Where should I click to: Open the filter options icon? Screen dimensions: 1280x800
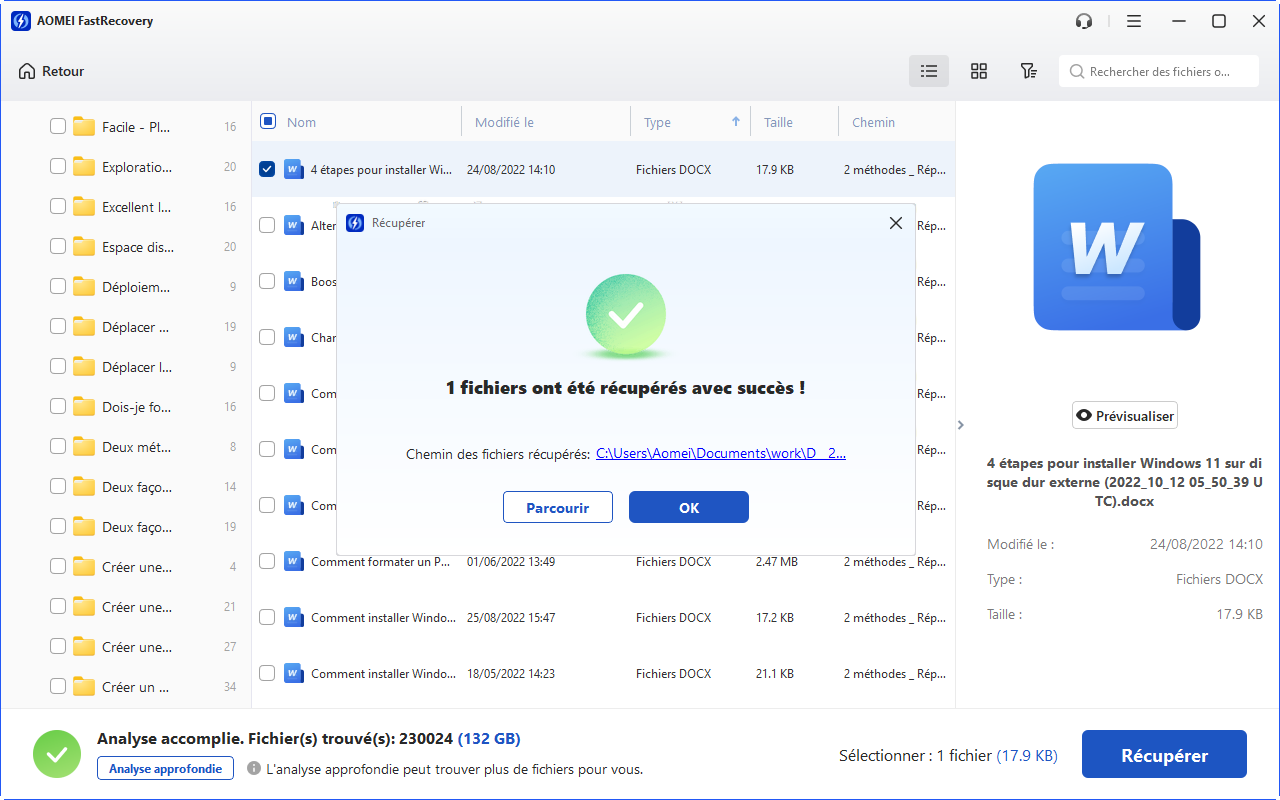(1028, 71)
